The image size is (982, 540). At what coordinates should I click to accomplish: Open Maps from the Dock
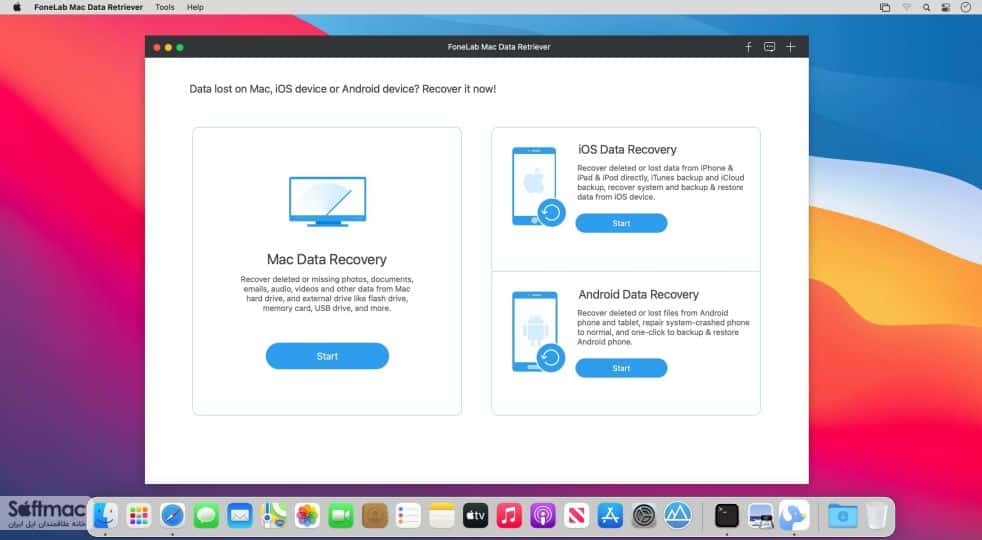pyautogui.click(x=274, y=516)
